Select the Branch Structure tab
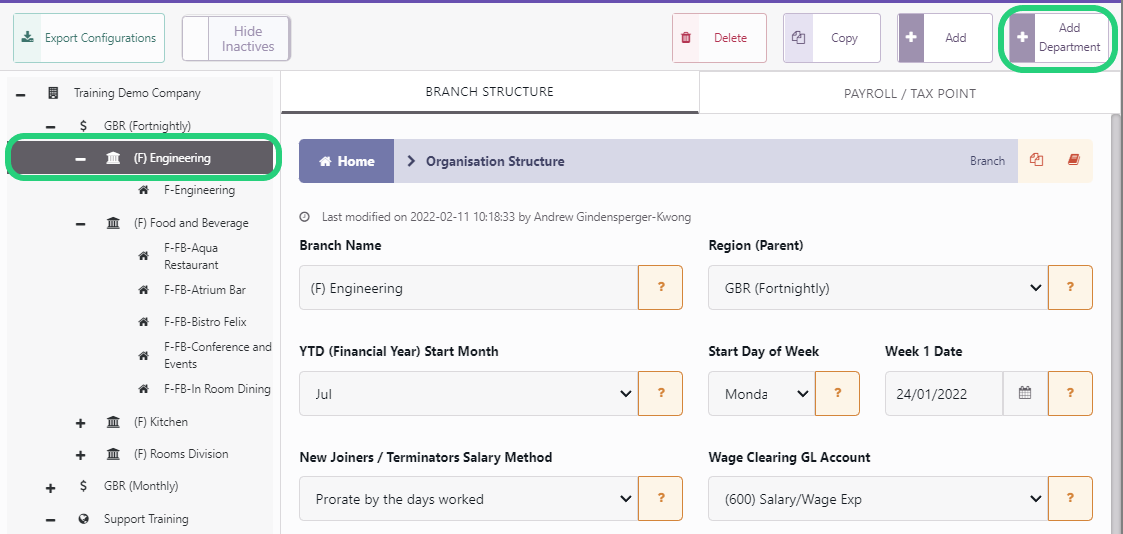 coord(490,92)
